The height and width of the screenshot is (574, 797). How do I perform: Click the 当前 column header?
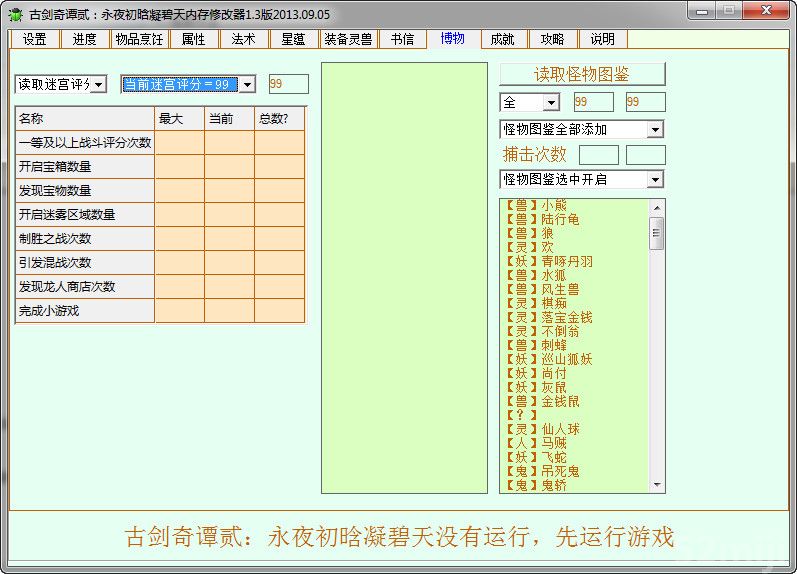pos(230,119)
